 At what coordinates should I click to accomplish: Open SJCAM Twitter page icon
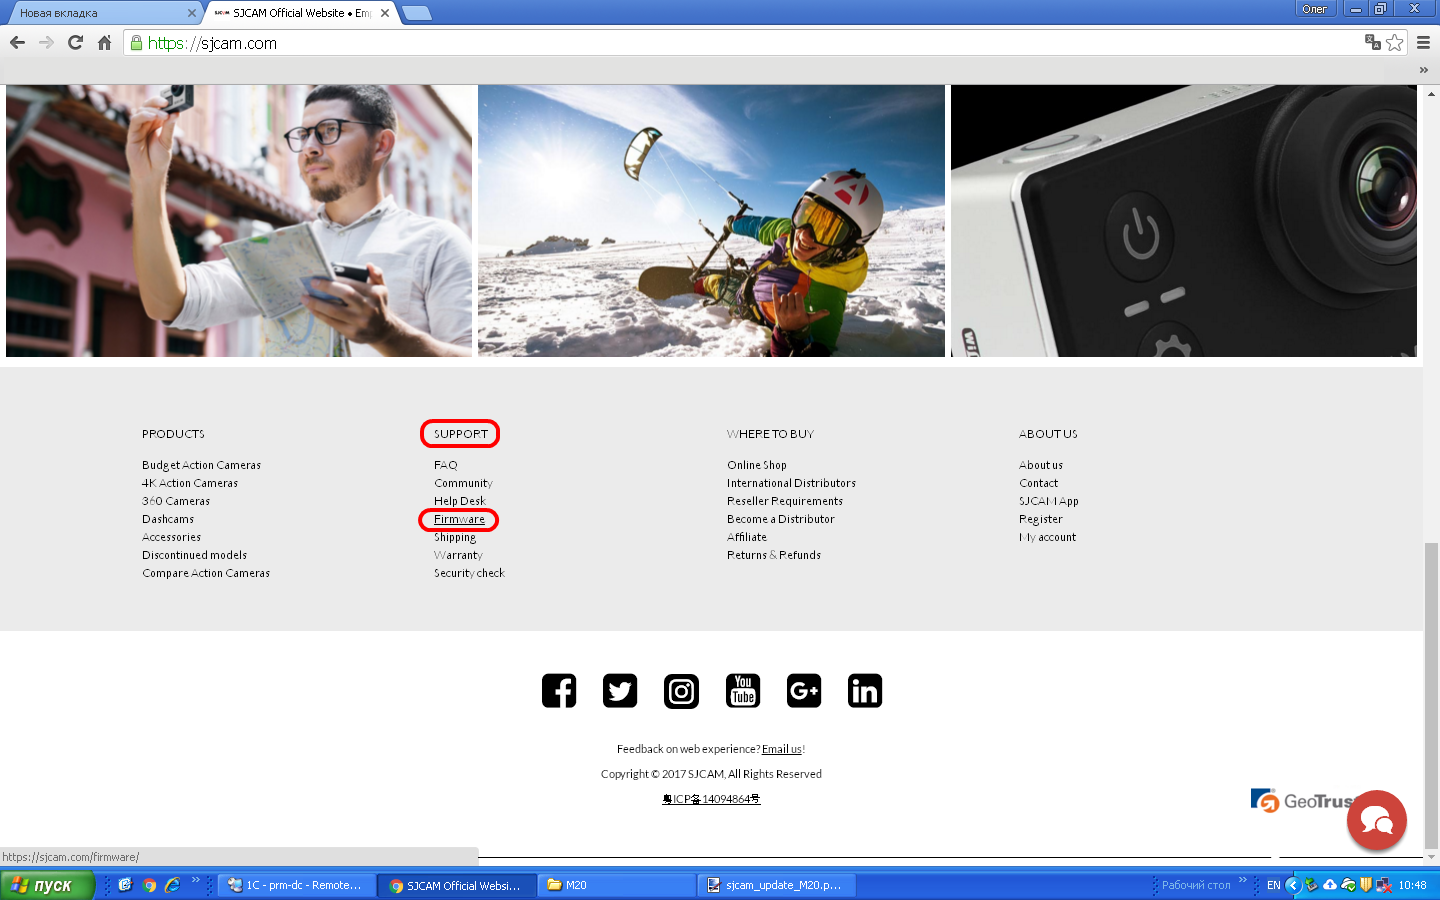coord(620,691)
